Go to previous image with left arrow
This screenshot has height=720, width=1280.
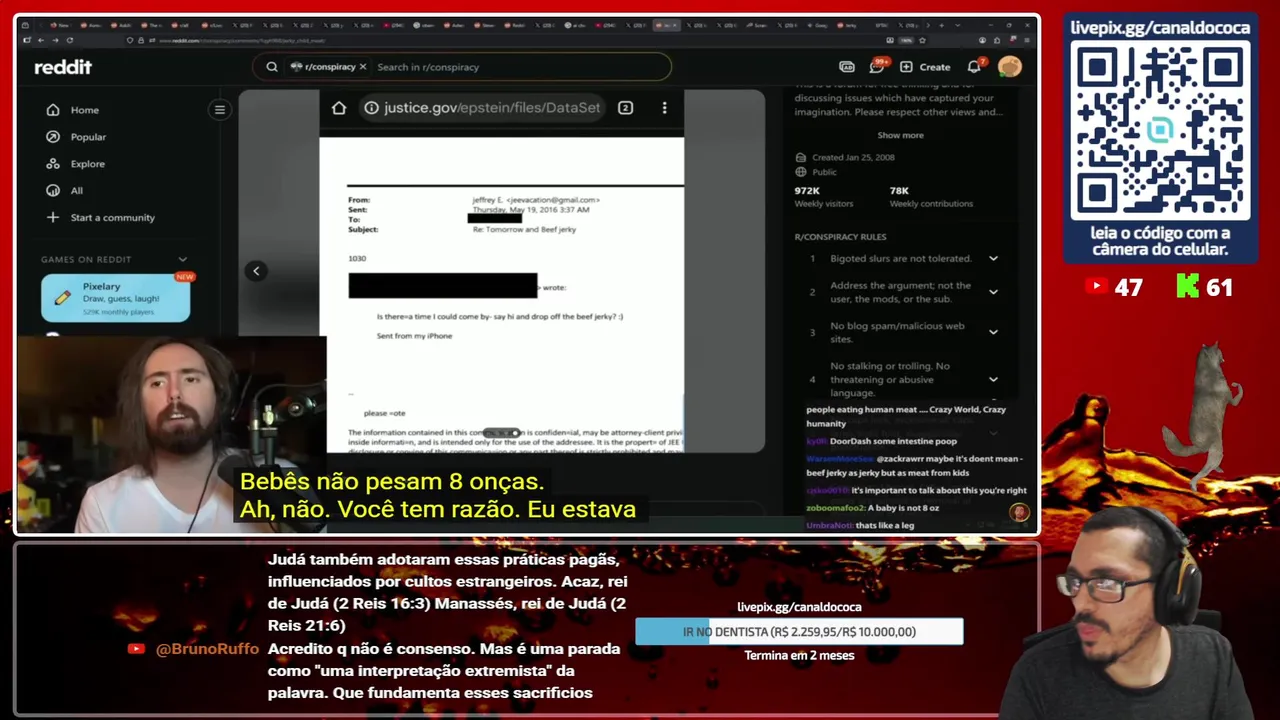click(x=256, y=271)
